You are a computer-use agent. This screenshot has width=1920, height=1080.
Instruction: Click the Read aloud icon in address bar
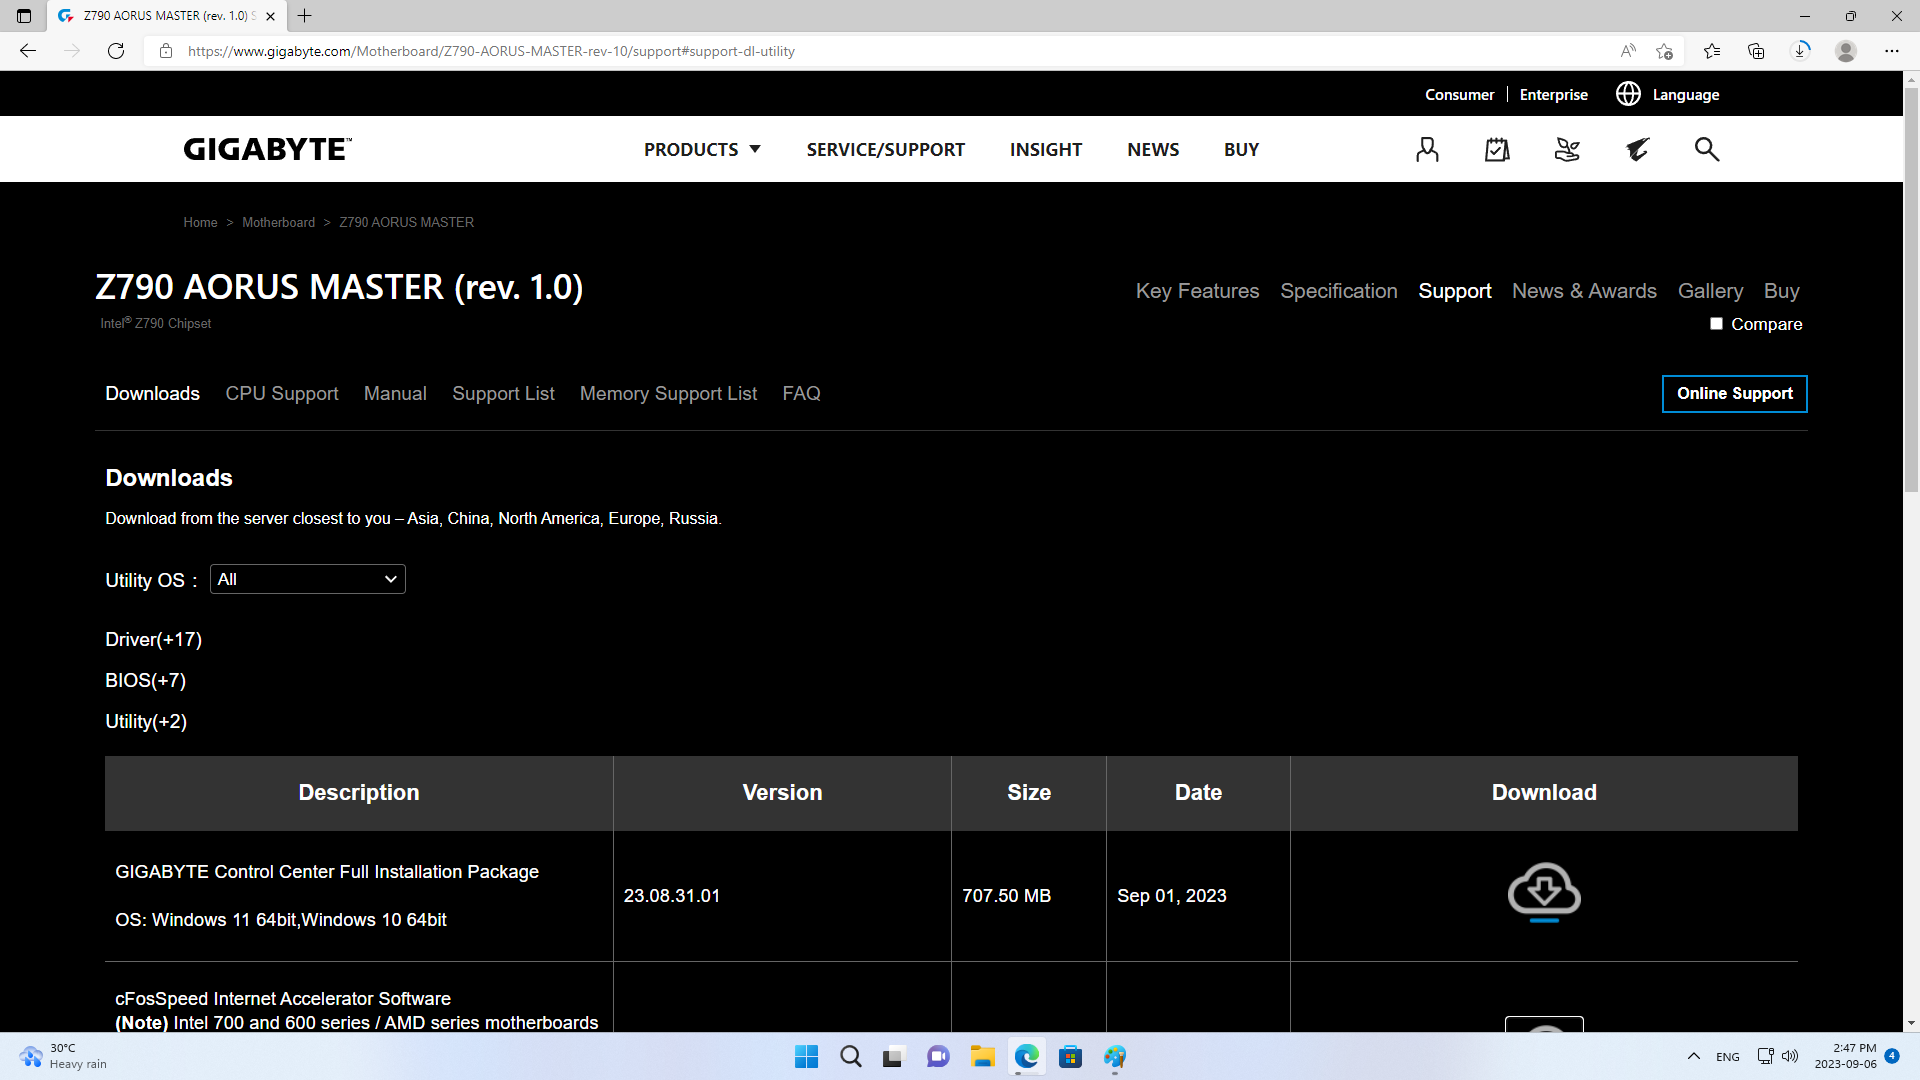pyautogui.click(x=1628, y=51)
